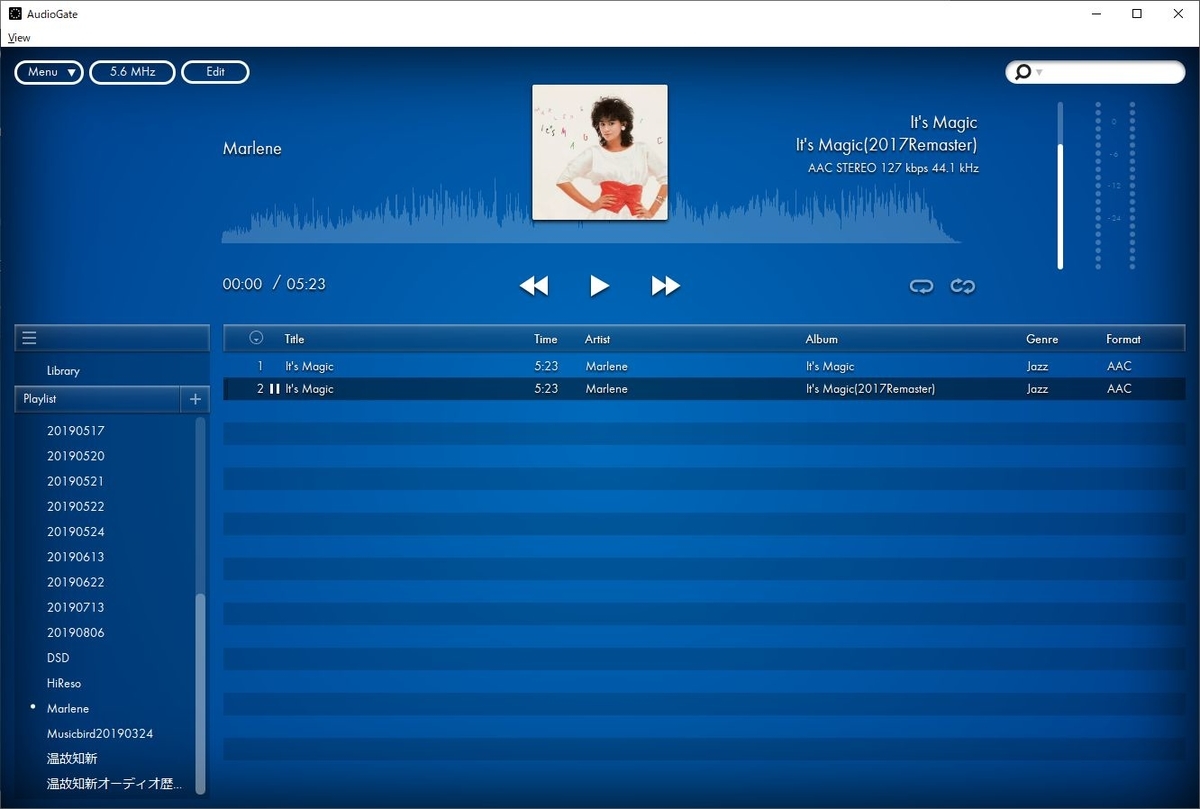
Task: Click the Playlist section header
Action: (97, 399)
